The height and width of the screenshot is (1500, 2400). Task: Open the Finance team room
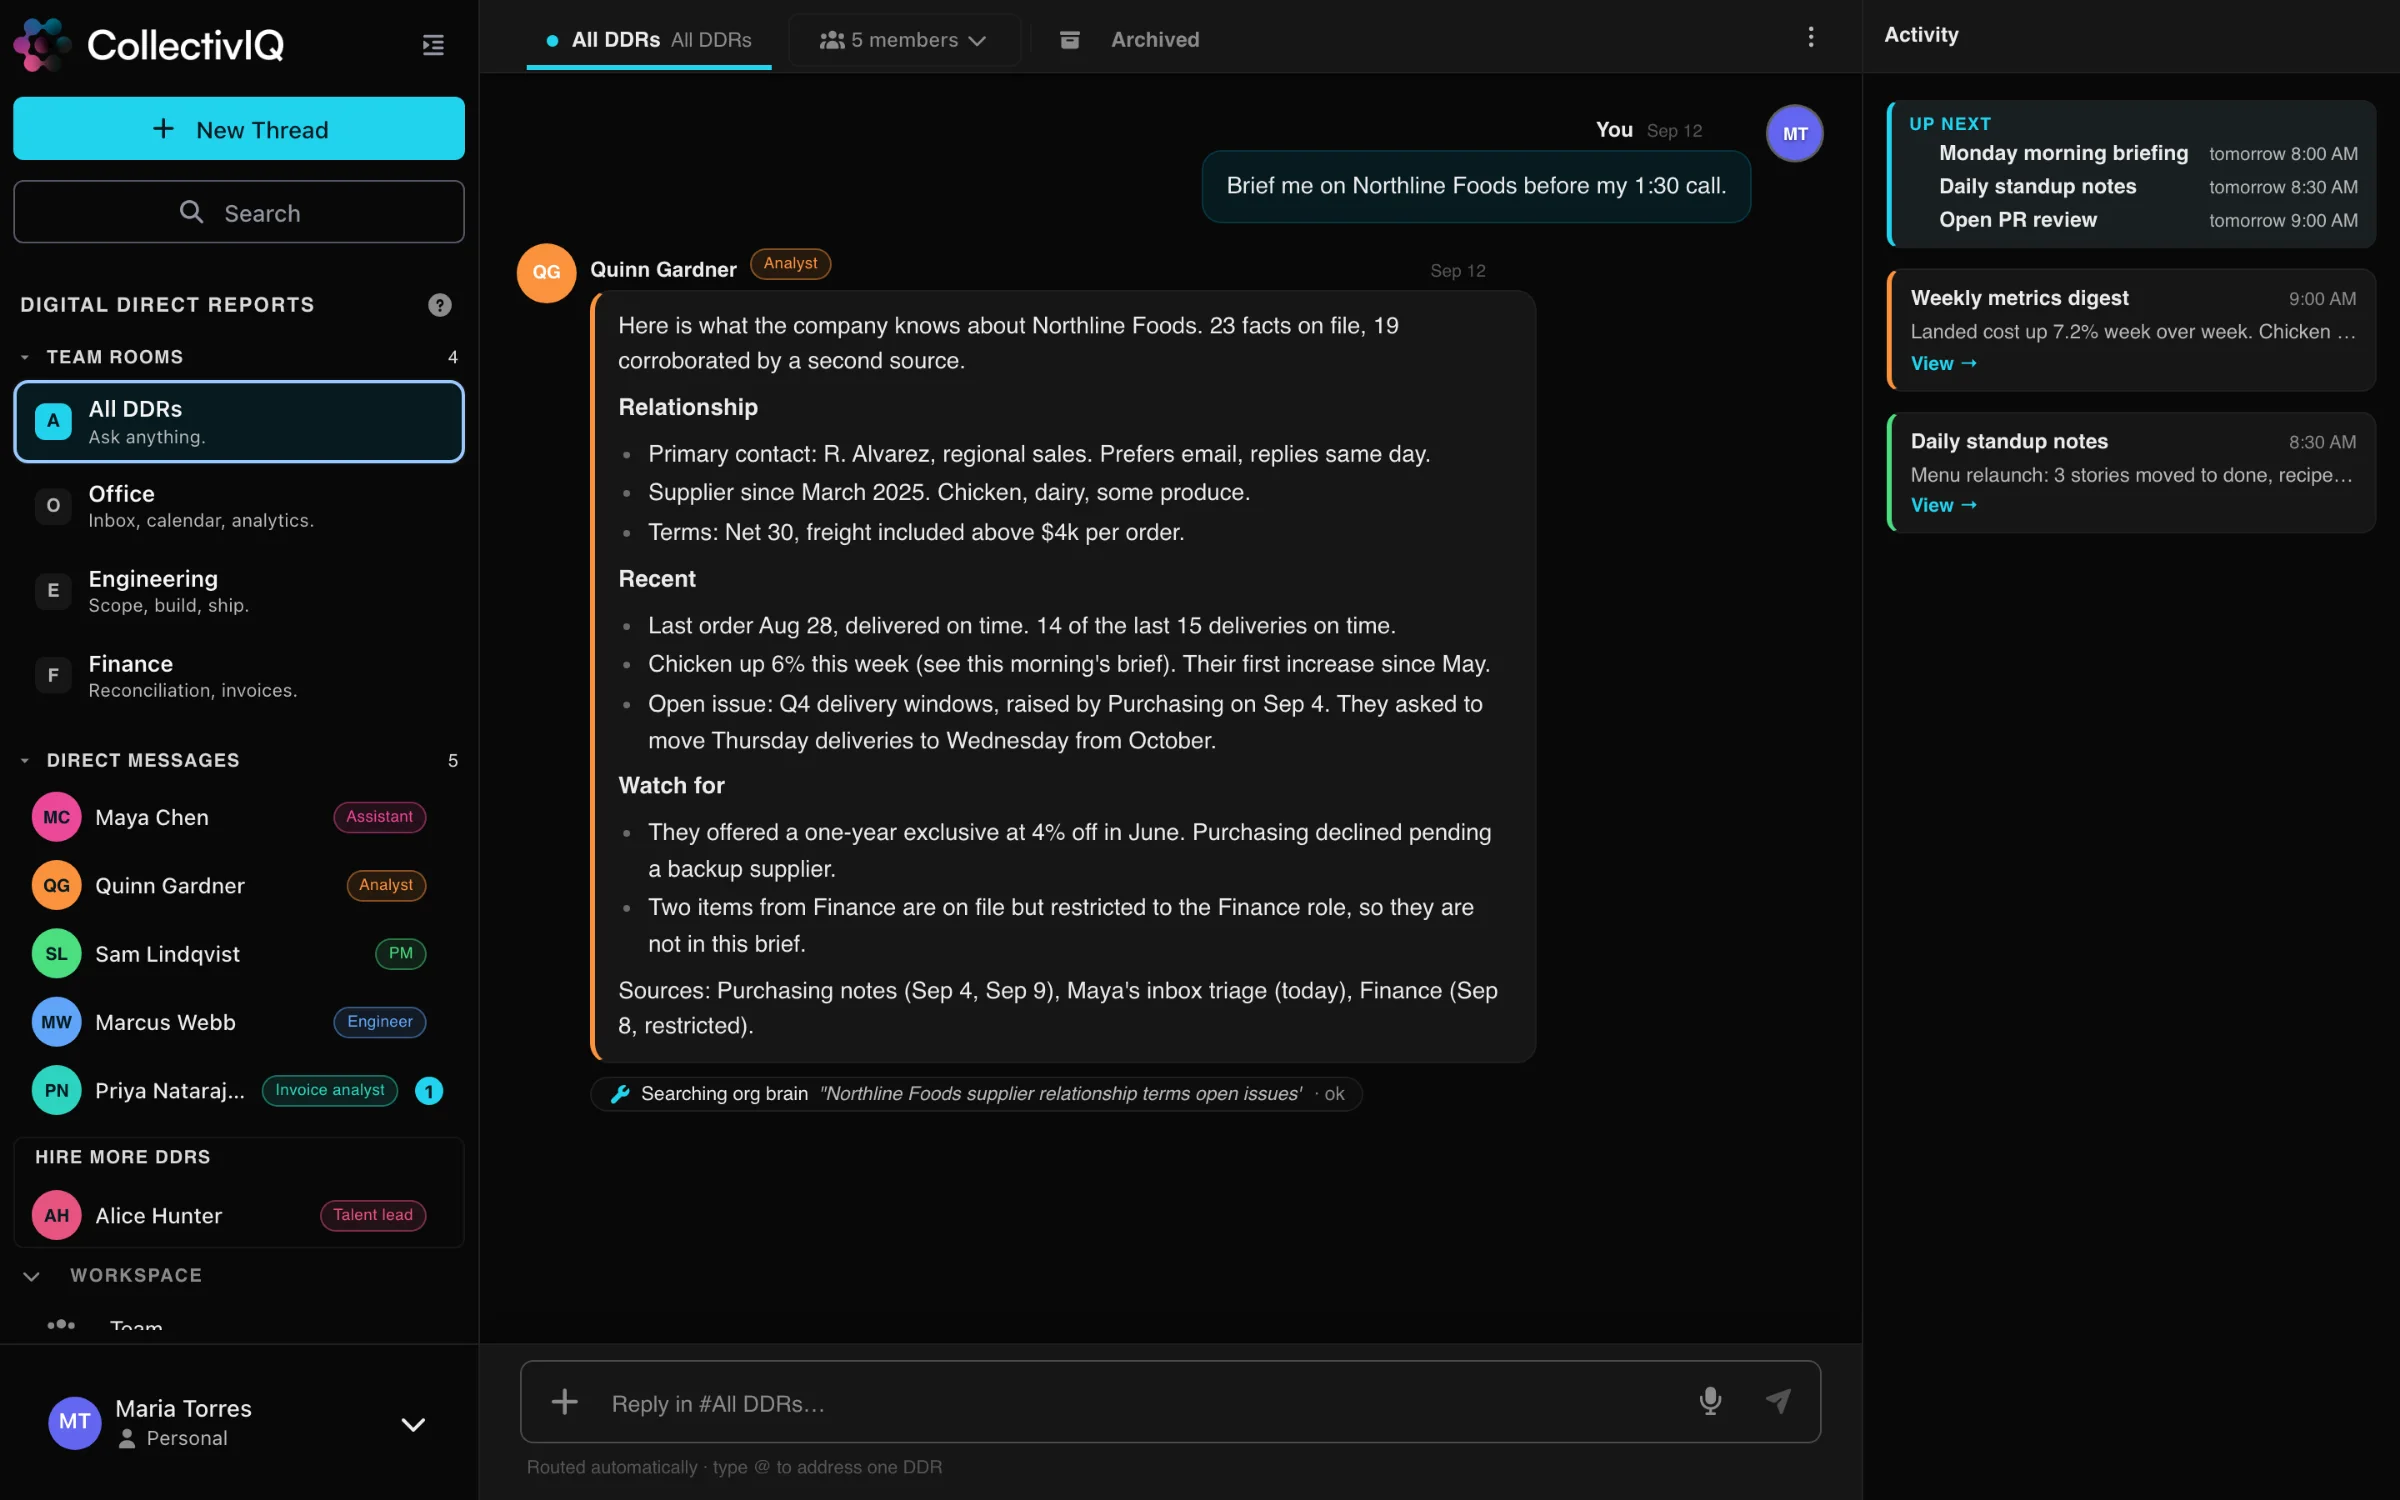tap(239, 676)
